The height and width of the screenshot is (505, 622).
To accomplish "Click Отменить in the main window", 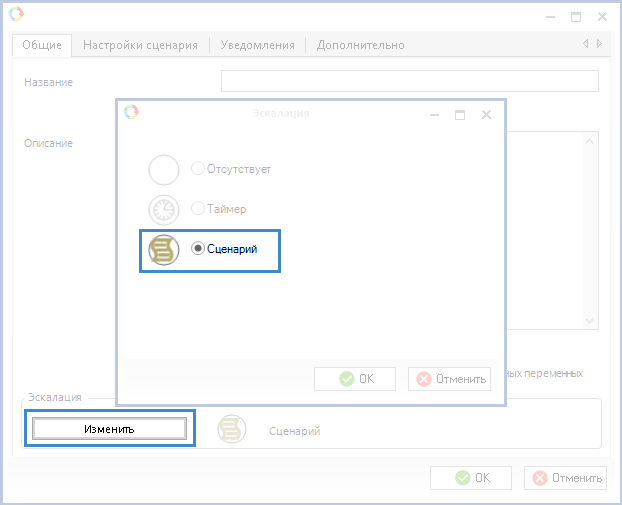I will click(565, 478).
